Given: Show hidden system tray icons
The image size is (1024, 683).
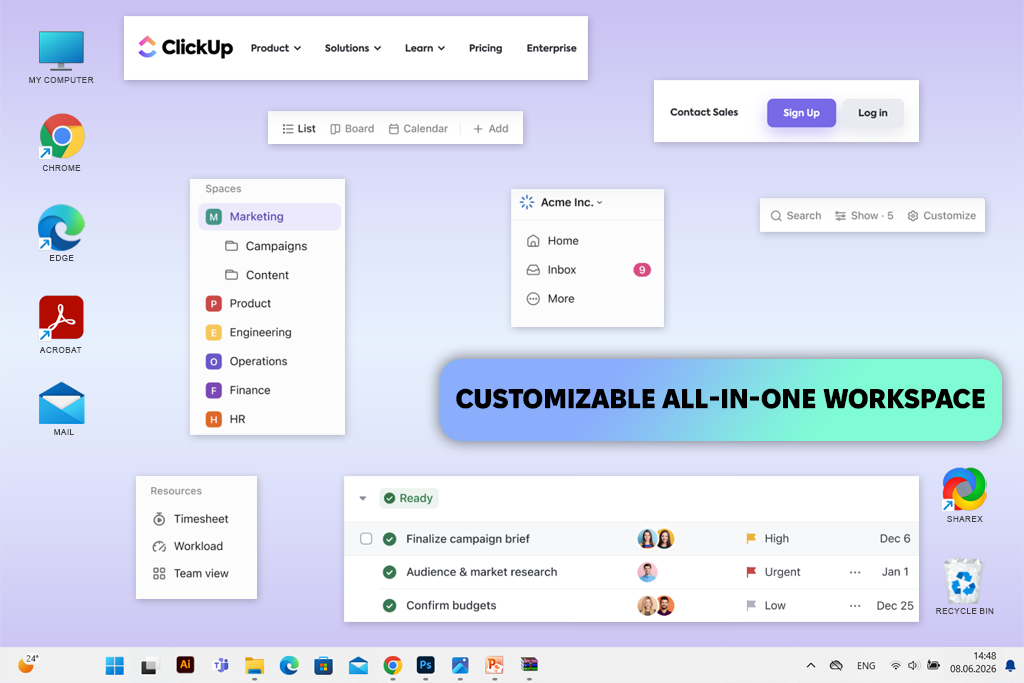Looking at the screenshot, I should click(810, 665).
